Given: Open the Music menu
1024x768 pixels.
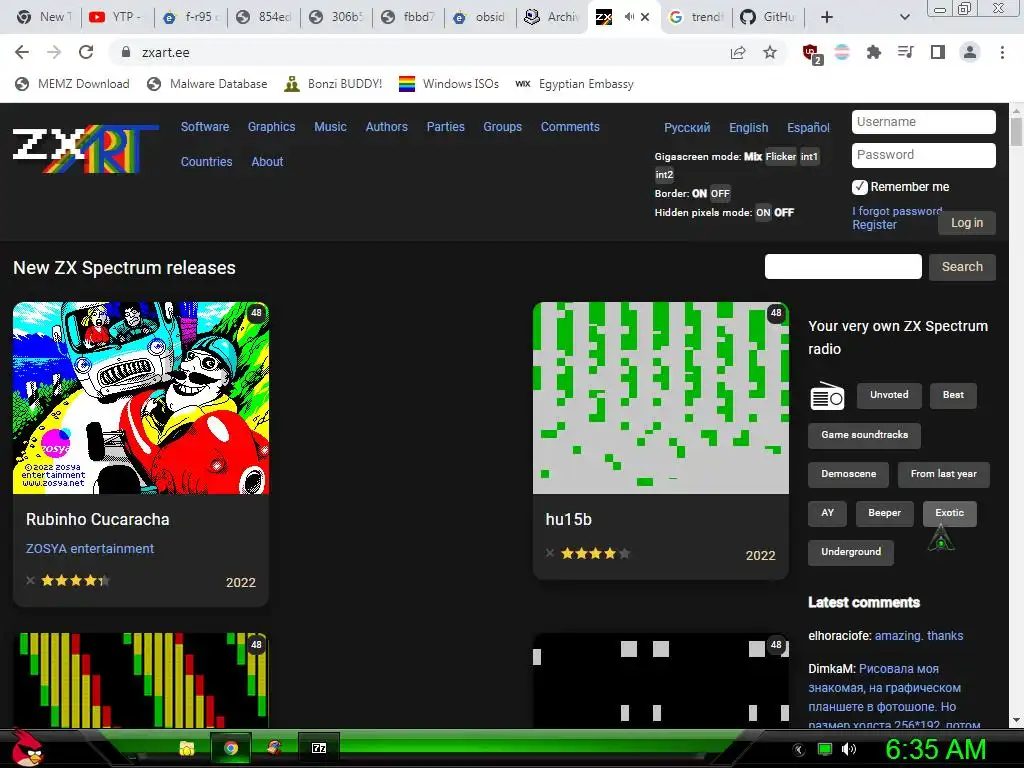Looking at the screenshot, I should point(330,127).
